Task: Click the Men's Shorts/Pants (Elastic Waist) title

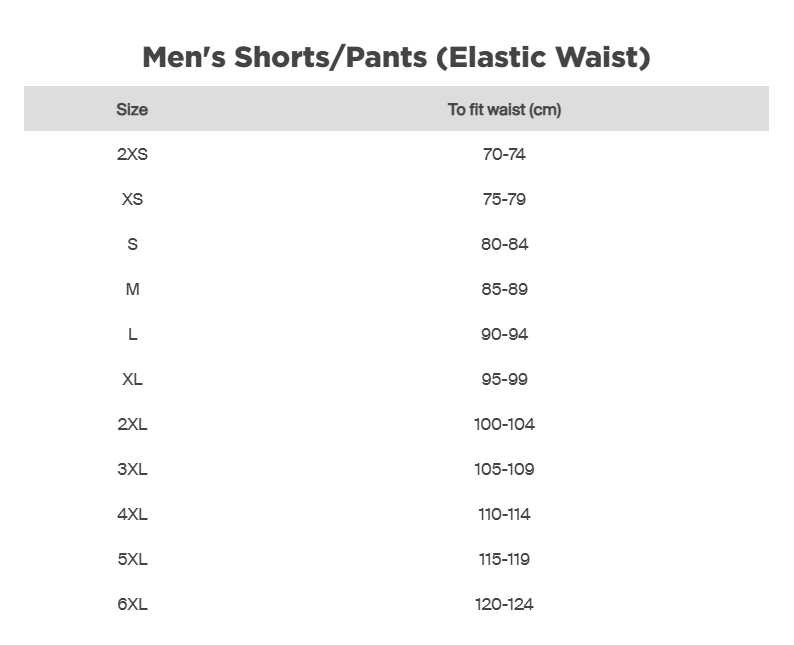Action: pyautogui.click(x=396, y=57)
